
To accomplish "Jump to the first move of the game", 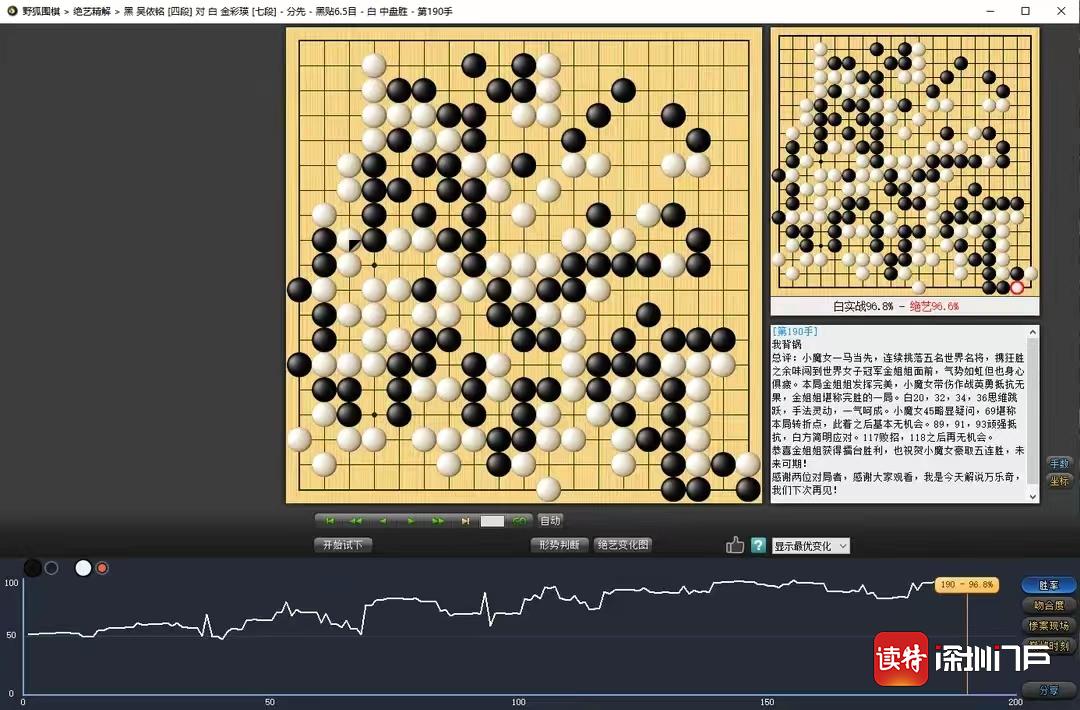I will 329,521.
